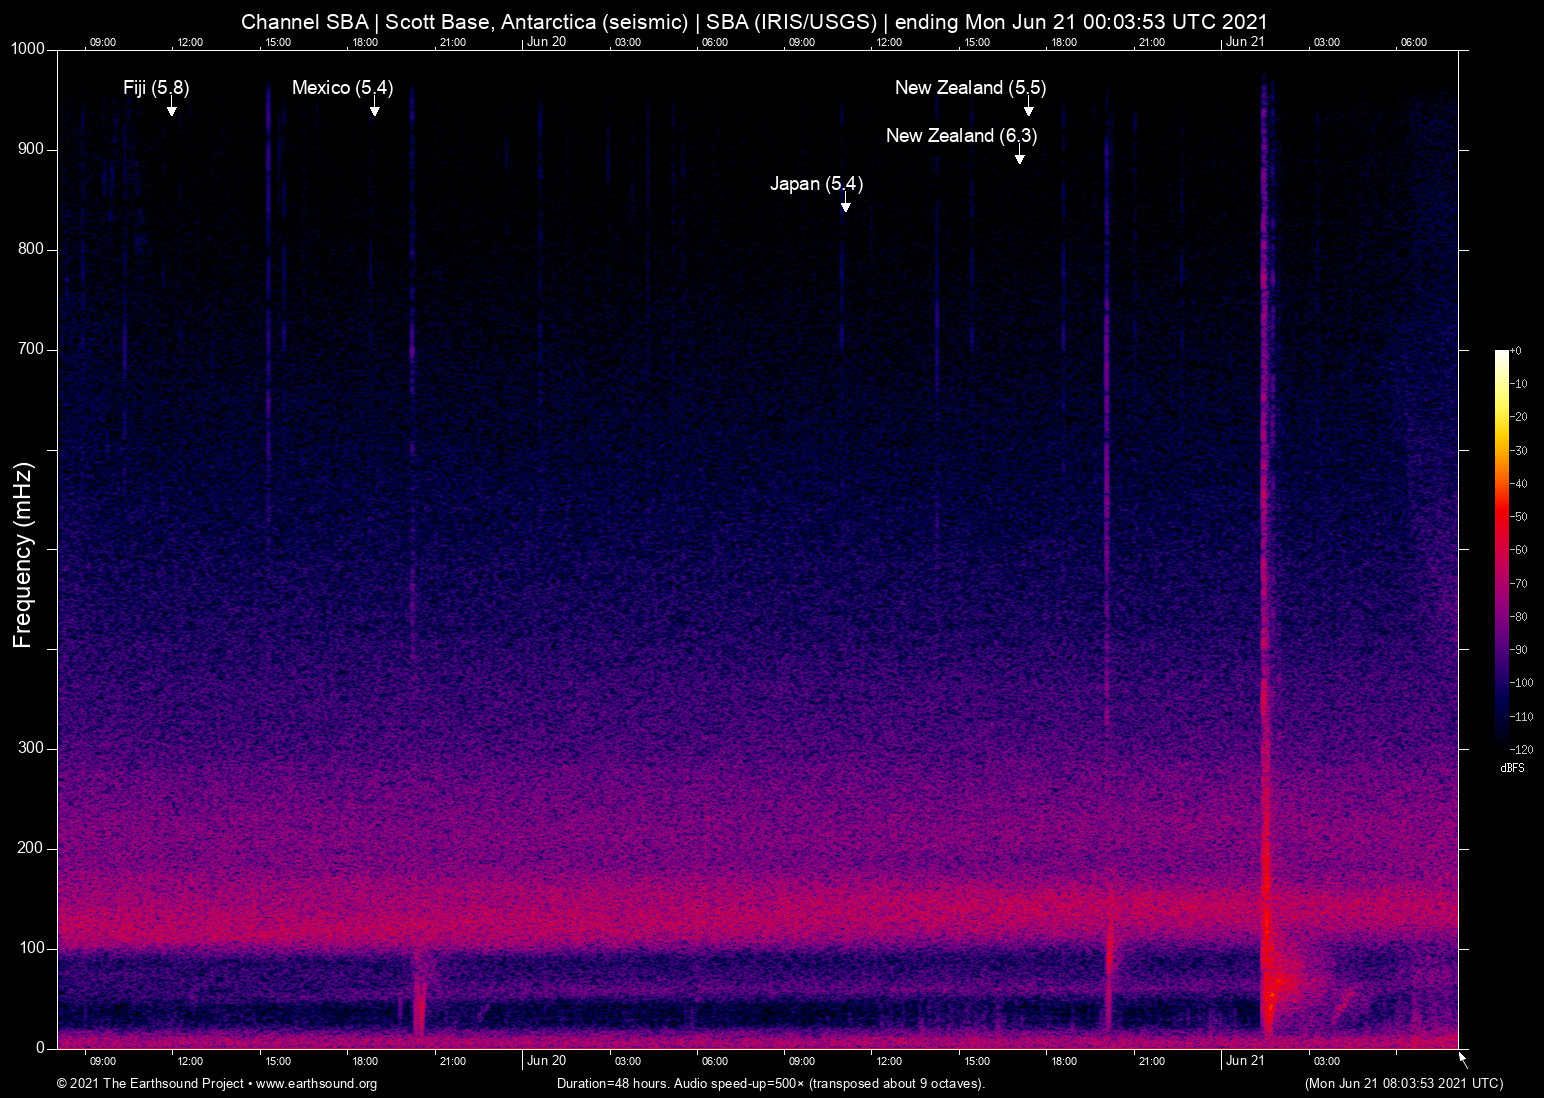Click the Duration=48 hours footer text
Viewport: 1544px width, 1098px height.
[x=770, y=1084]
